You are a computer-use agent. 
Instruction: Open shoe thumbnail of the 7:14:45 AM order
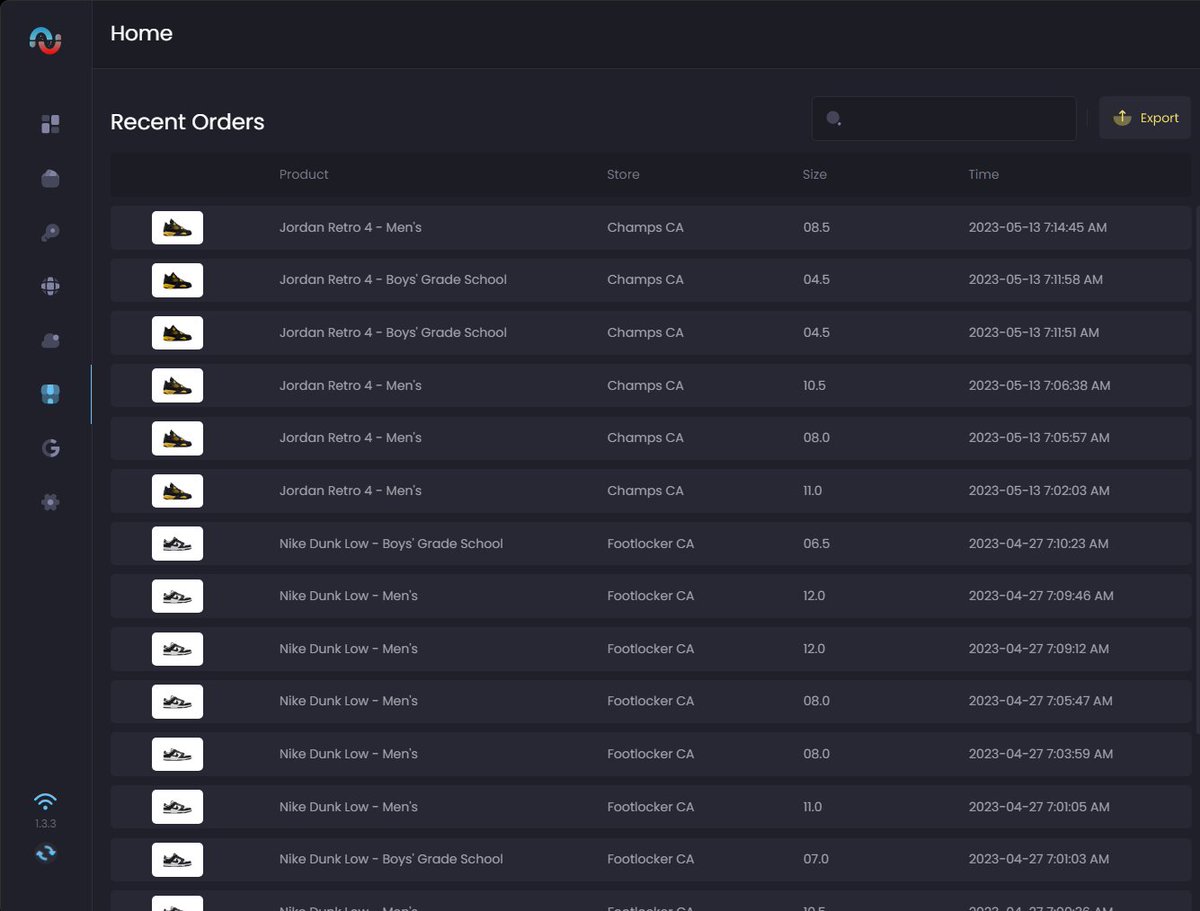(177, 227)
